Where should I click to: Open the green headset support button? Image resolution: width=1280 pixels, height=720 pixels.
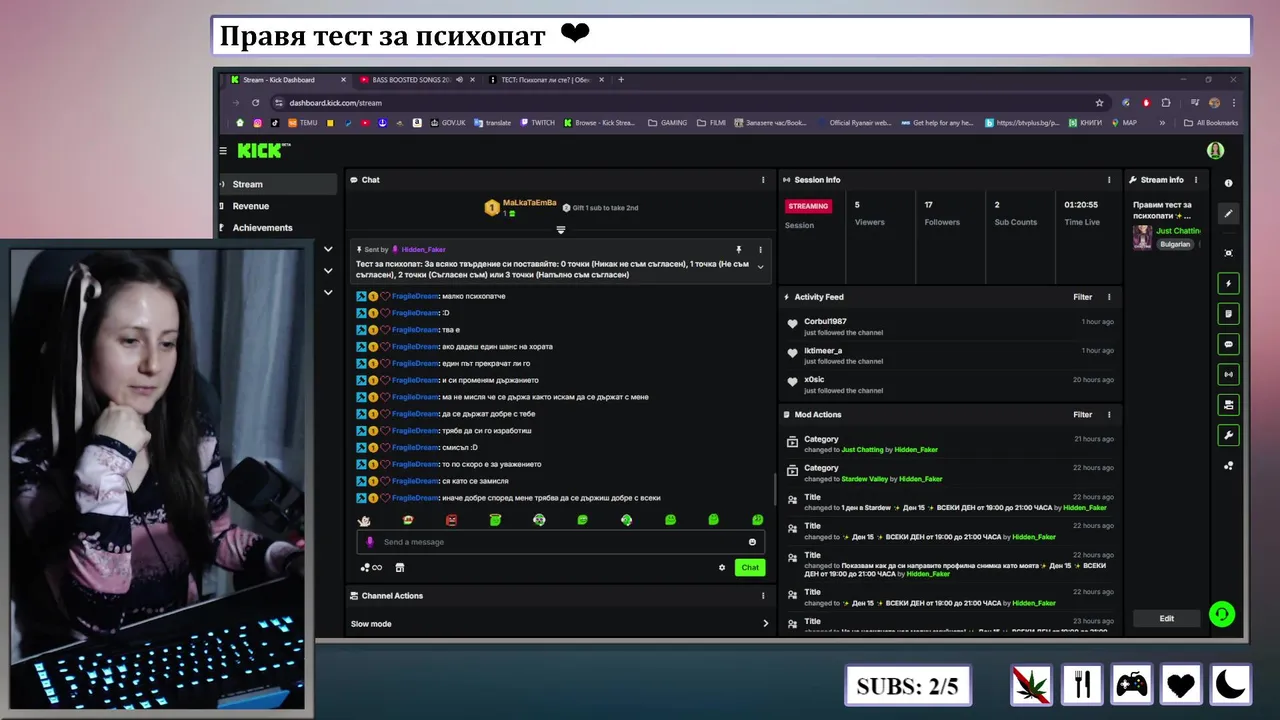(1221, 614)
